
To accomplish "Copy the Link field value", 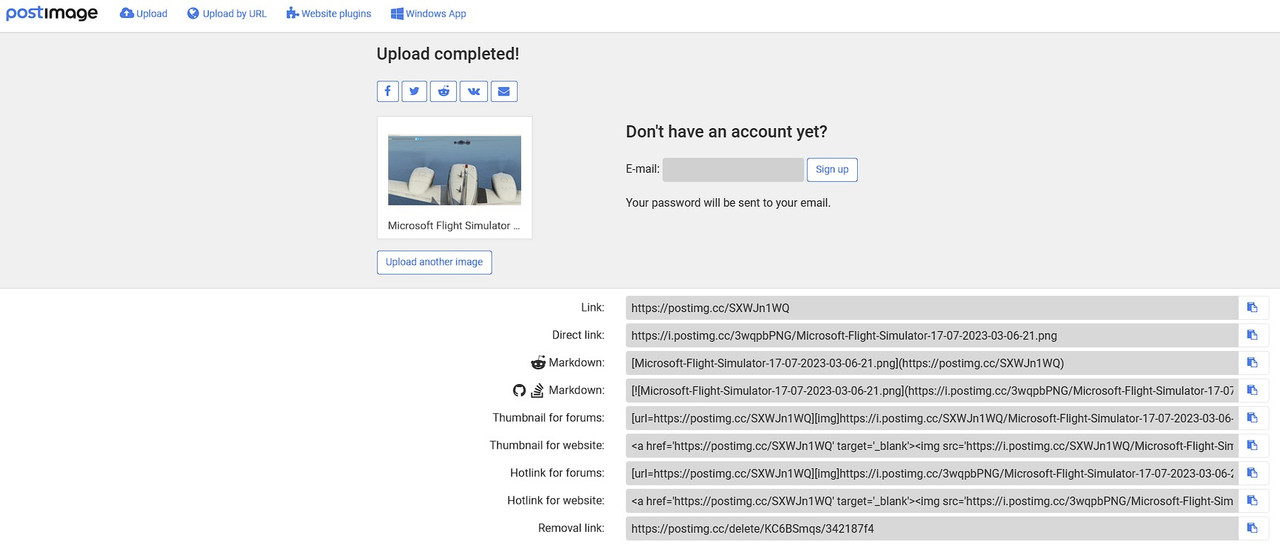I will (x=1252, y=308).
